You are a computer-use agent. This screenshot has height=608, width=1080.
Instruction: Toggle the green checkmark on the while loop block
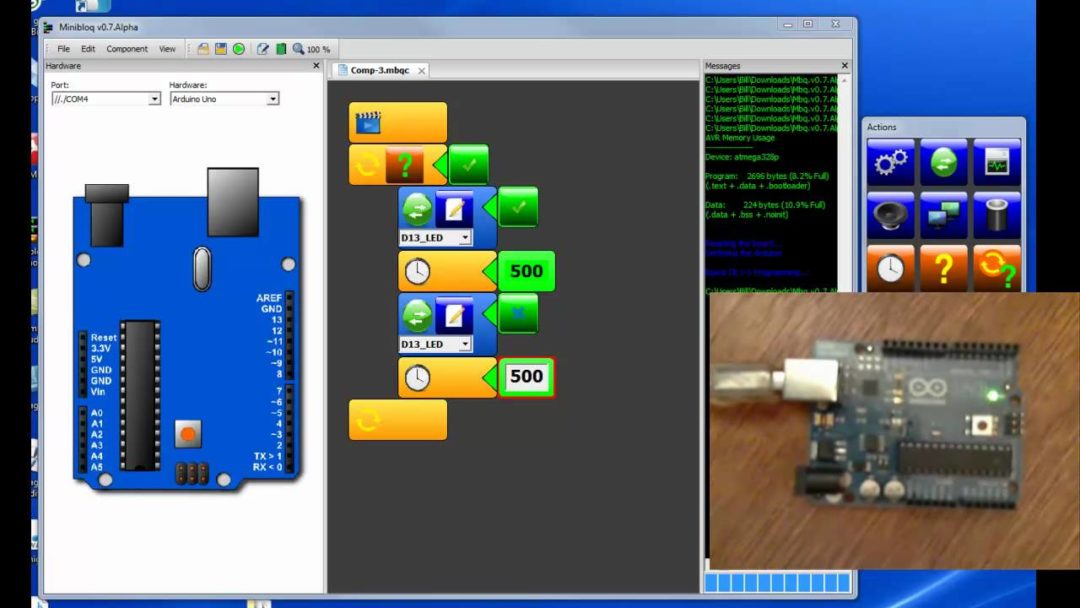tap(469, 164)
